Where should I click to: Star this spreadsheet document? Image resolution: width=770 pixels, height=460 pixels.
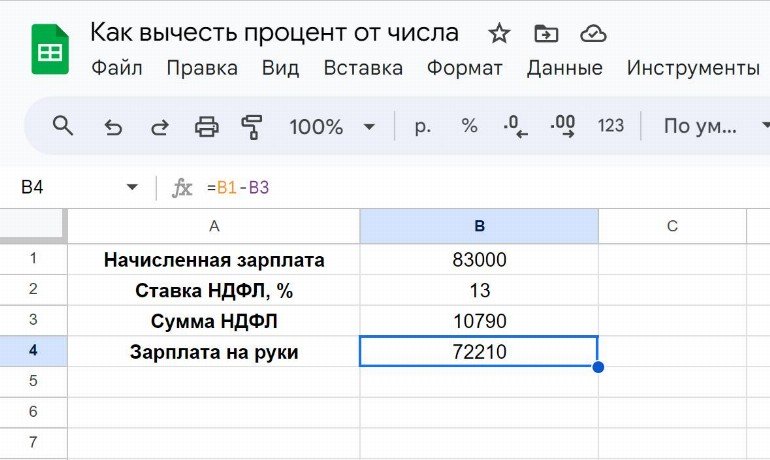pos(499,34)
